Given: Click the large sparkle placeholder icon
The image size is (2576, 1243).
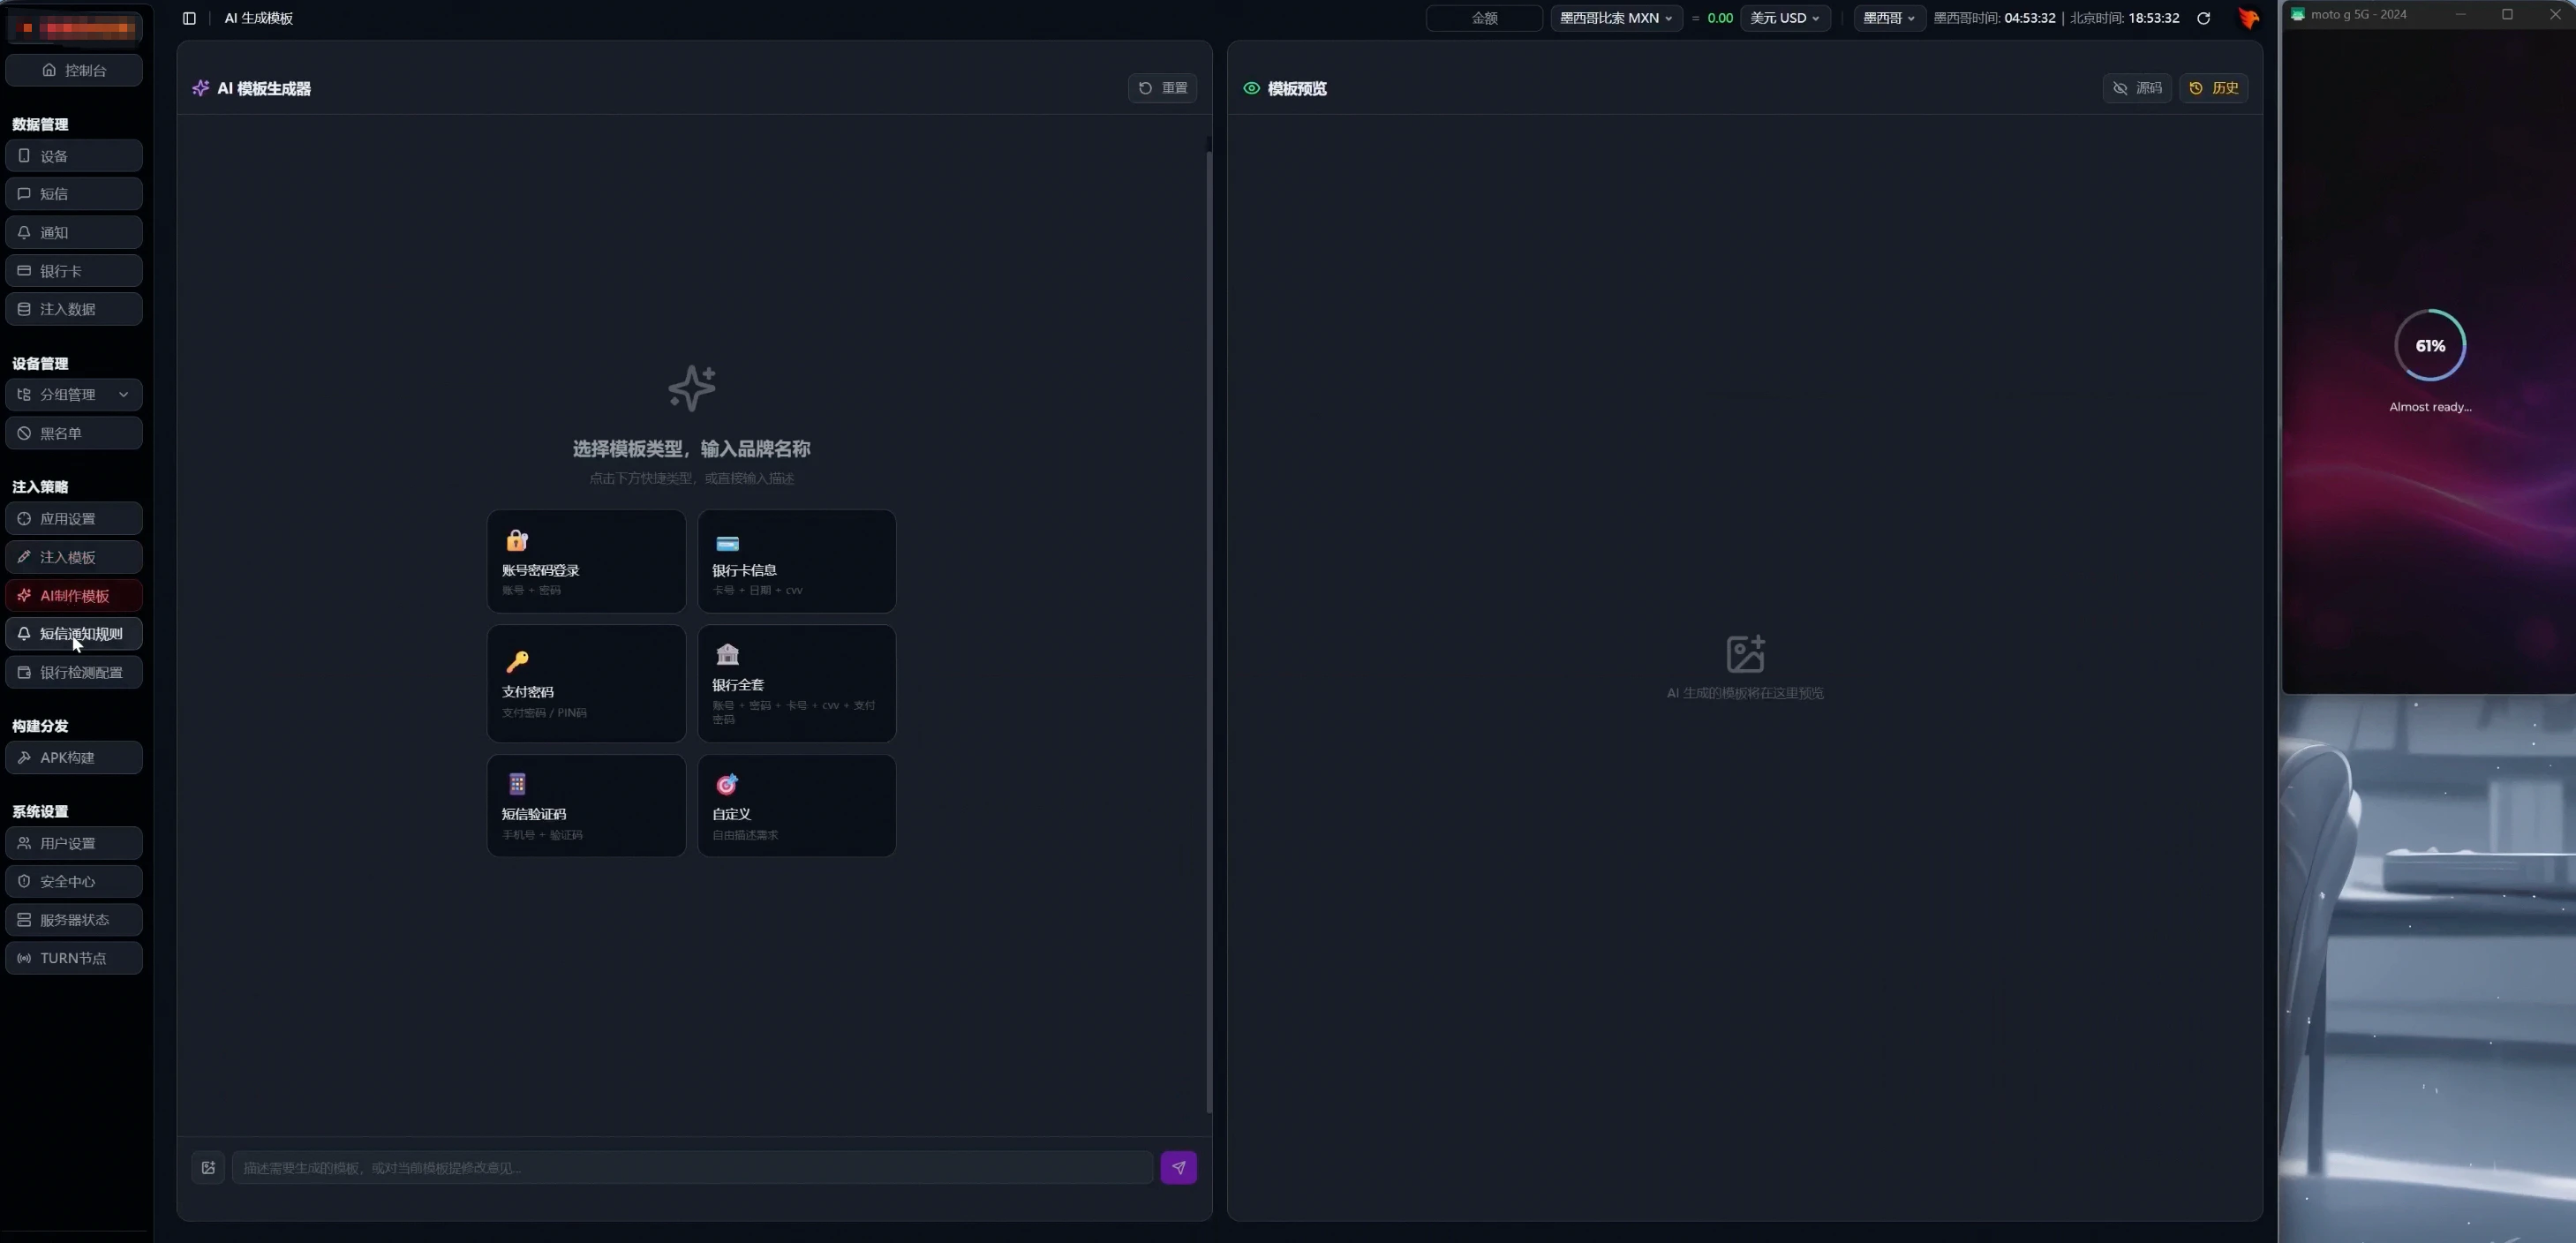Looking at the screenshot, I should 692,388.
